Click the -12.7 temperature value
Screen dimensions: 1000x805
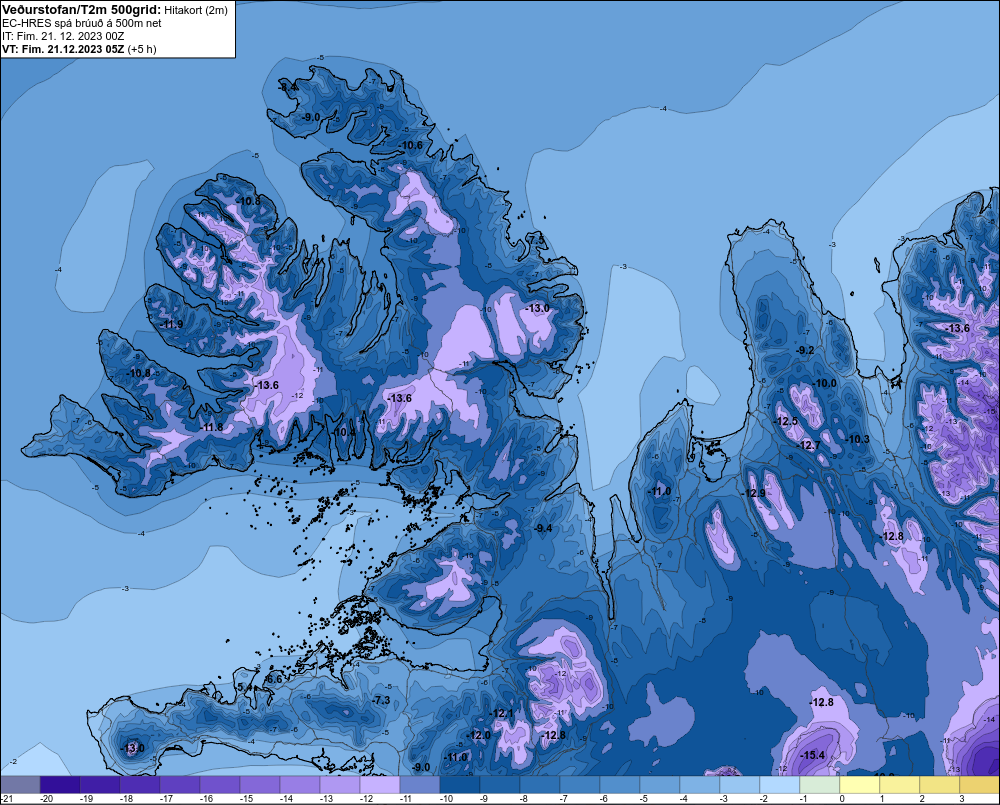pos(809,445)
